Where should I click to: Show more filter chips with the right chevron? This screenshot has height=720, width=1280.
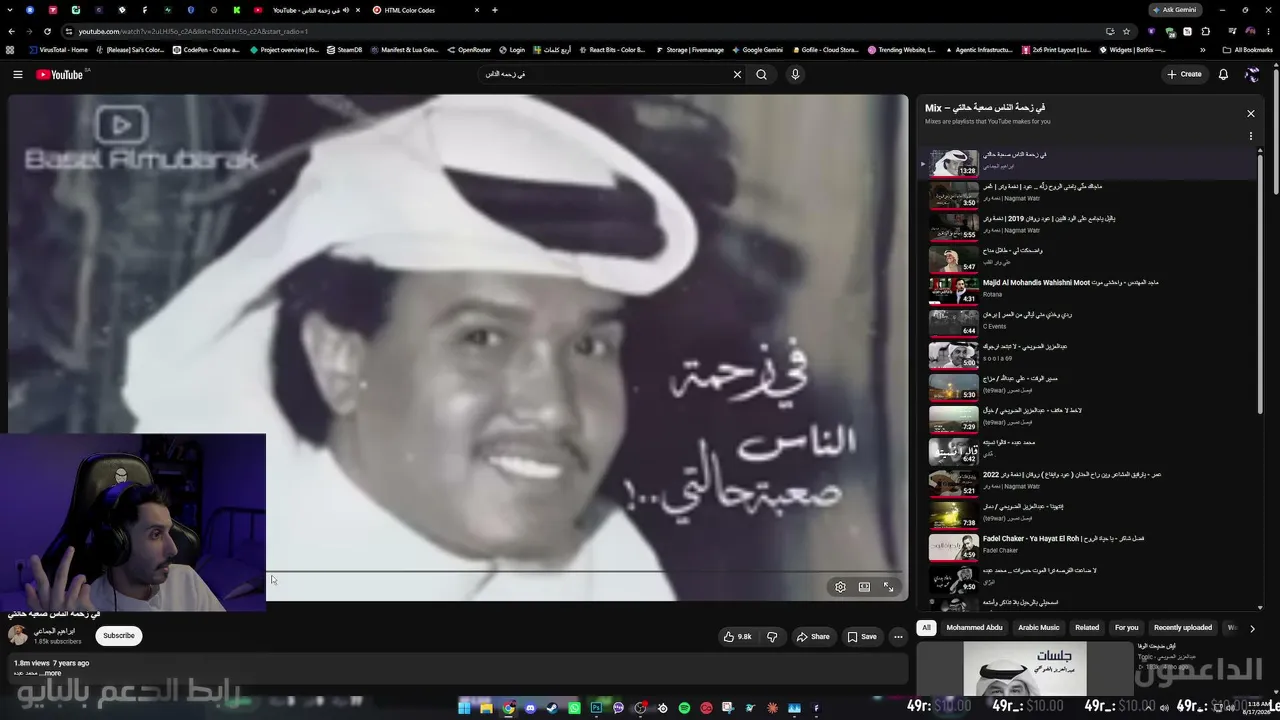(x=1251, y=628)
